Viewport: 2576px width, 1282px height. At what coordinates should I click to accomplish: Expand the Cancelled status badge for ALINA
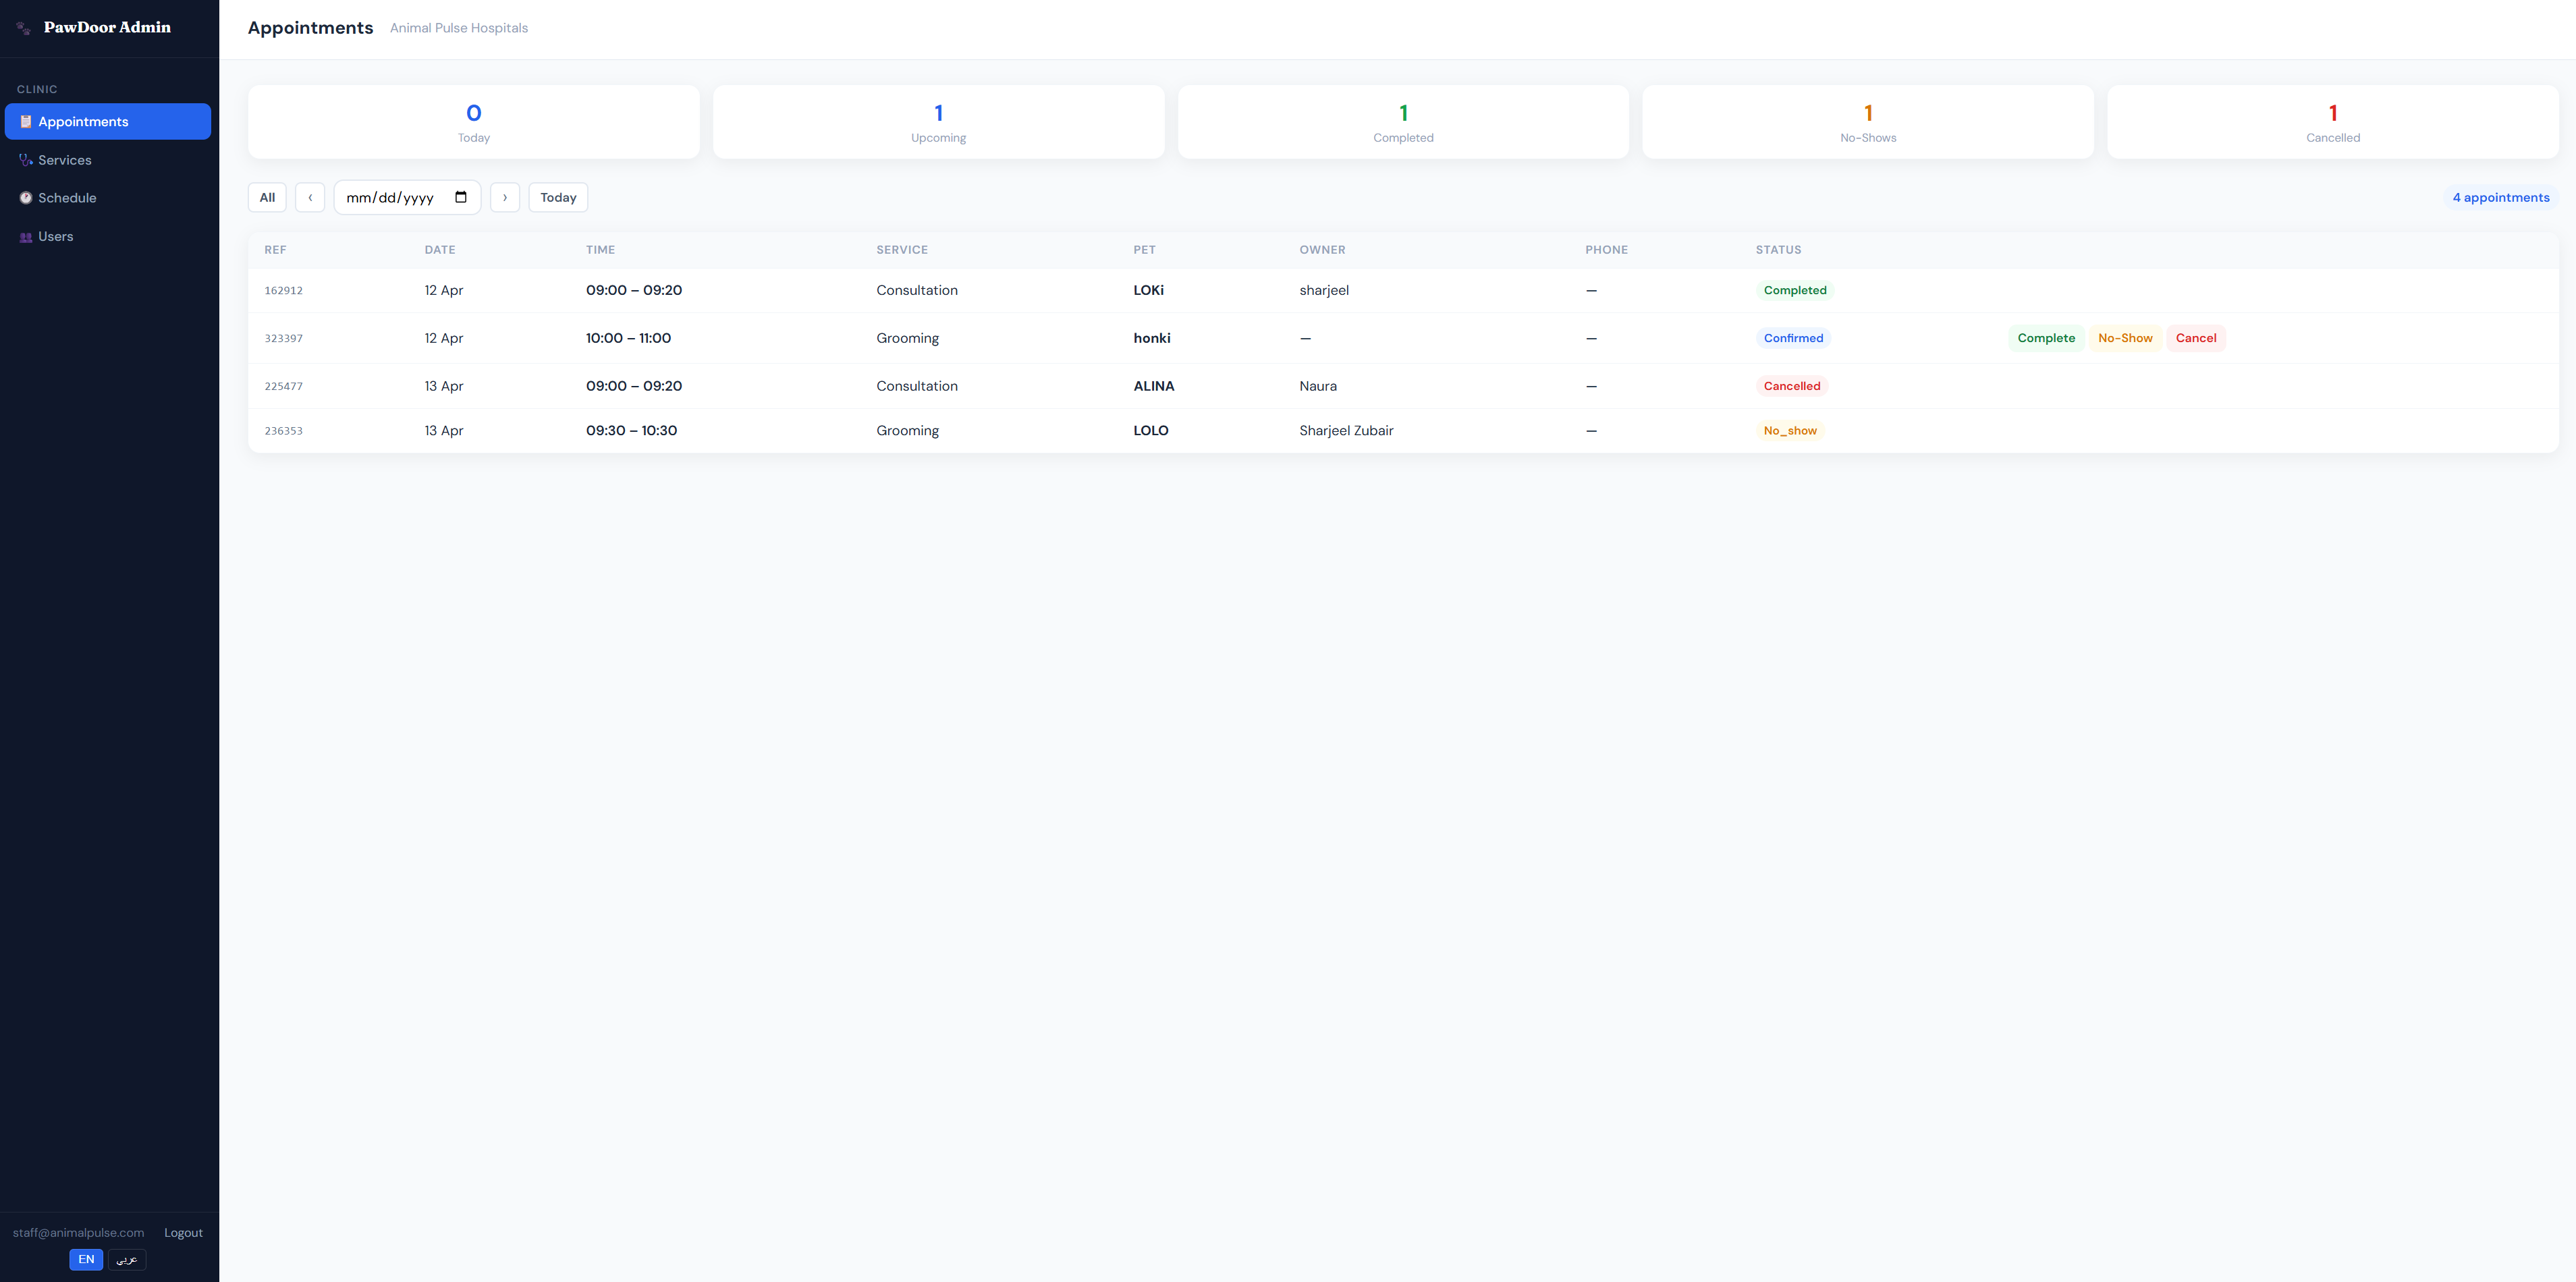coord(1792,385)
